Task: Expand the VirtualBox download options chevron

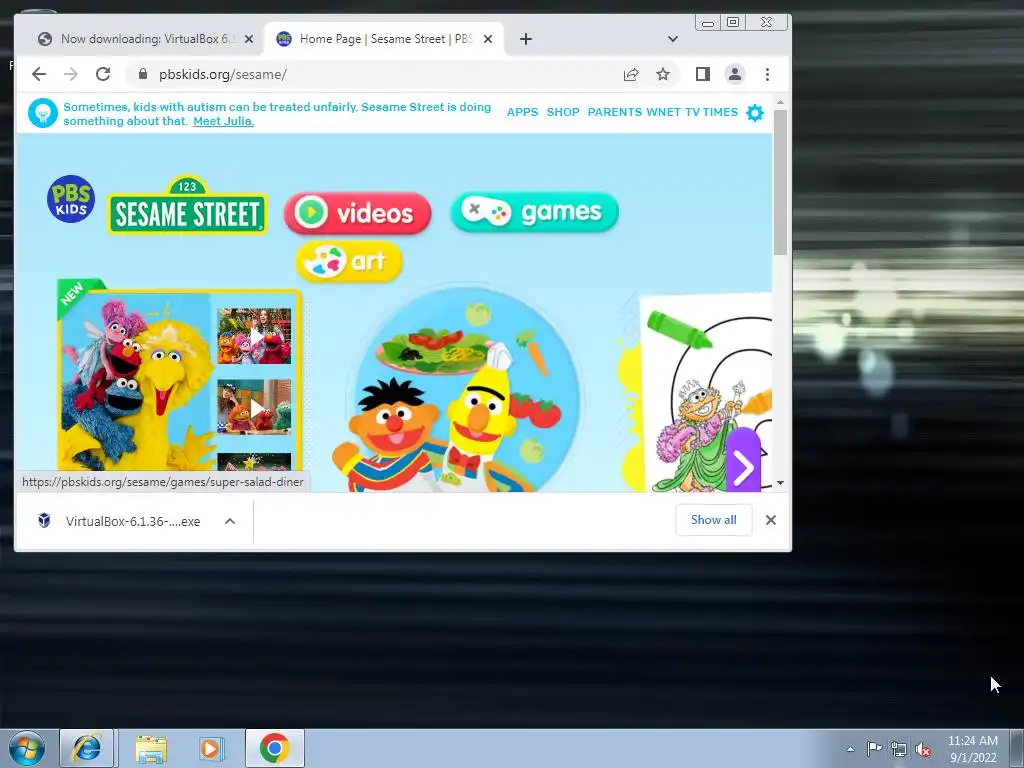Action: point(230,521)
